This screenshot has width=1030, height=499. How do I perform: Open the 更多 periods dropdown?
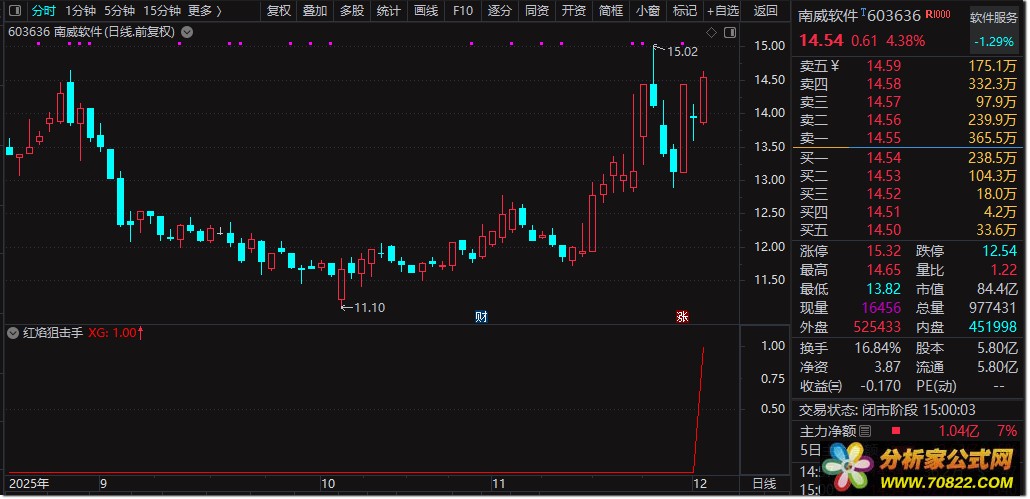(x=204, y=11)
